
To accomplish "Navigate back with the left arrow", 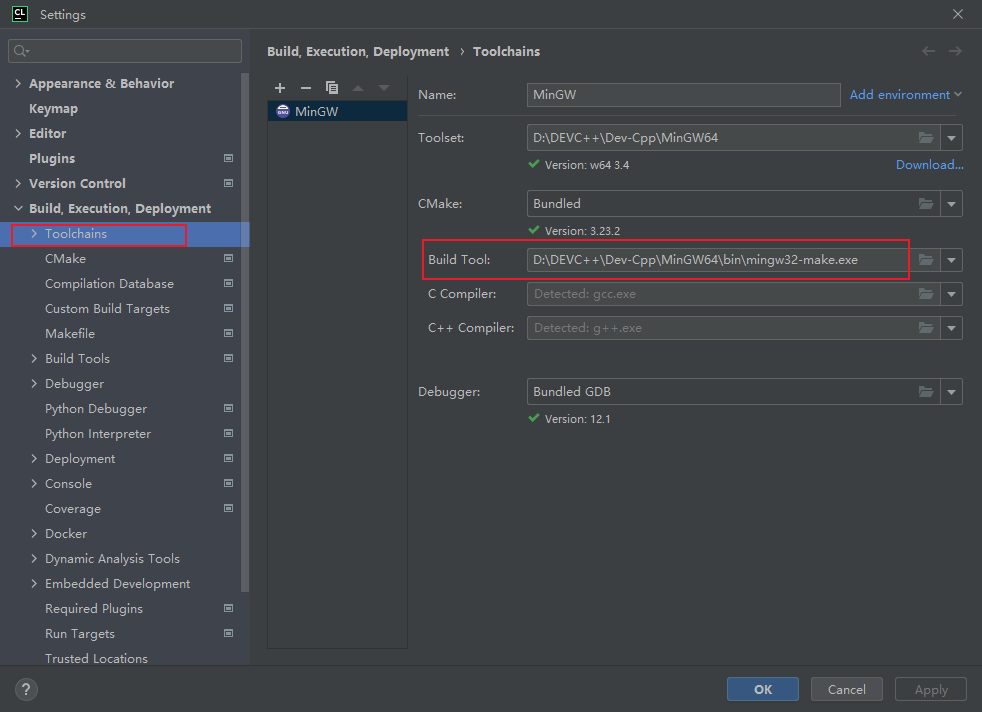I will 929,51.
